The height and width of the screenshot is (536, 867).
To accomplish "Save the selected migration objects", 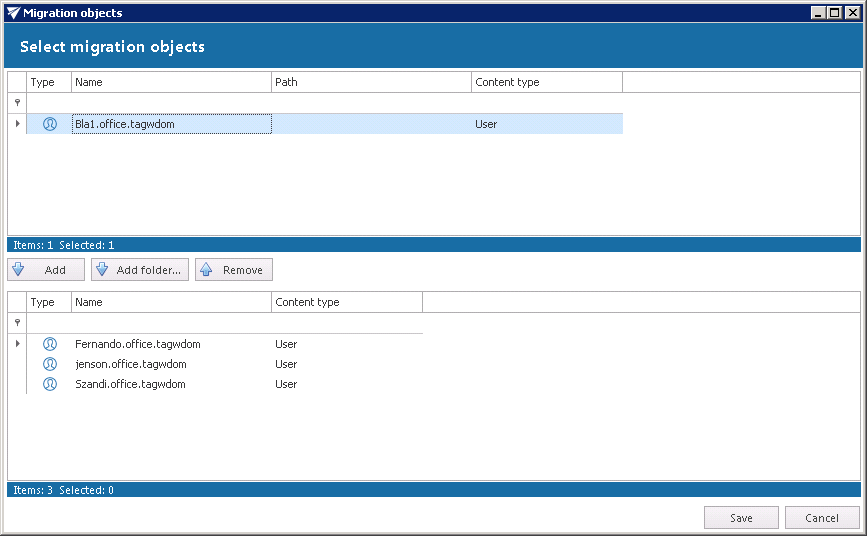I will pyautogui.click(x=741, y=518).
